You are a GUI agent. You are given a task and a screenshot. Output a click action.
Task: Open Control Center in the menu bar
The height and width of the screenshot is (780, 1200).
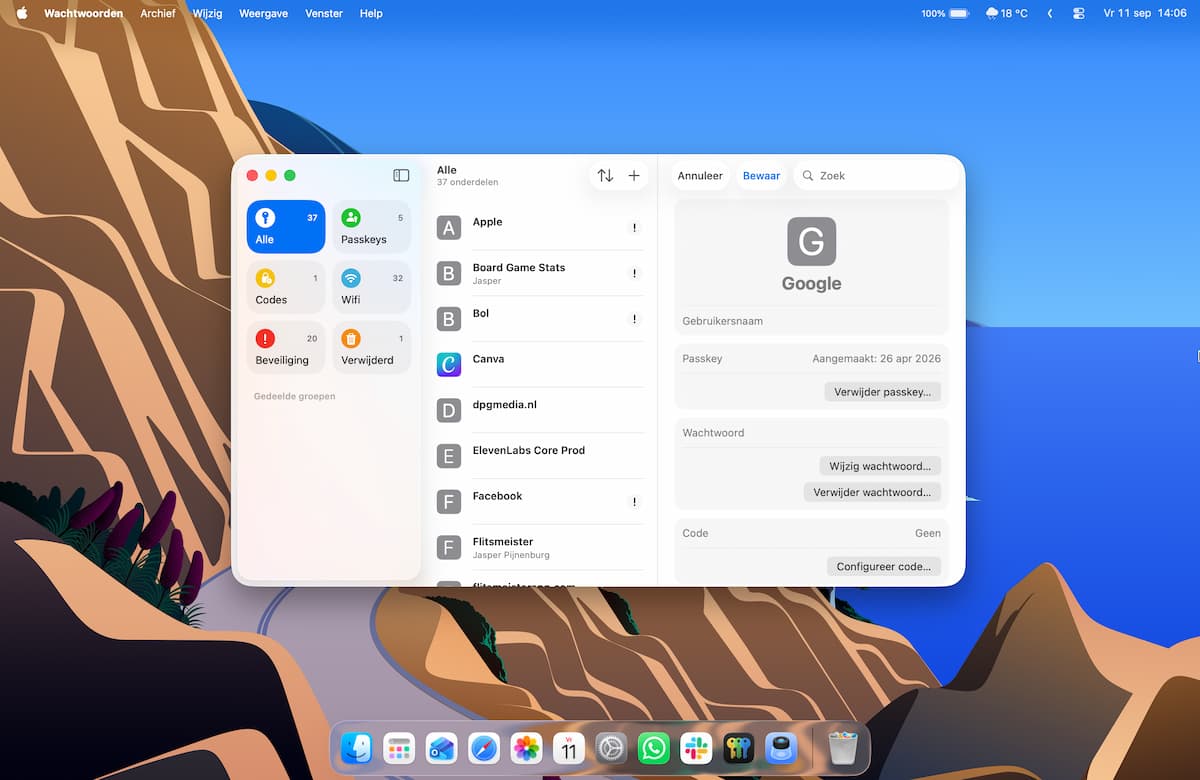pos(1078,14)
